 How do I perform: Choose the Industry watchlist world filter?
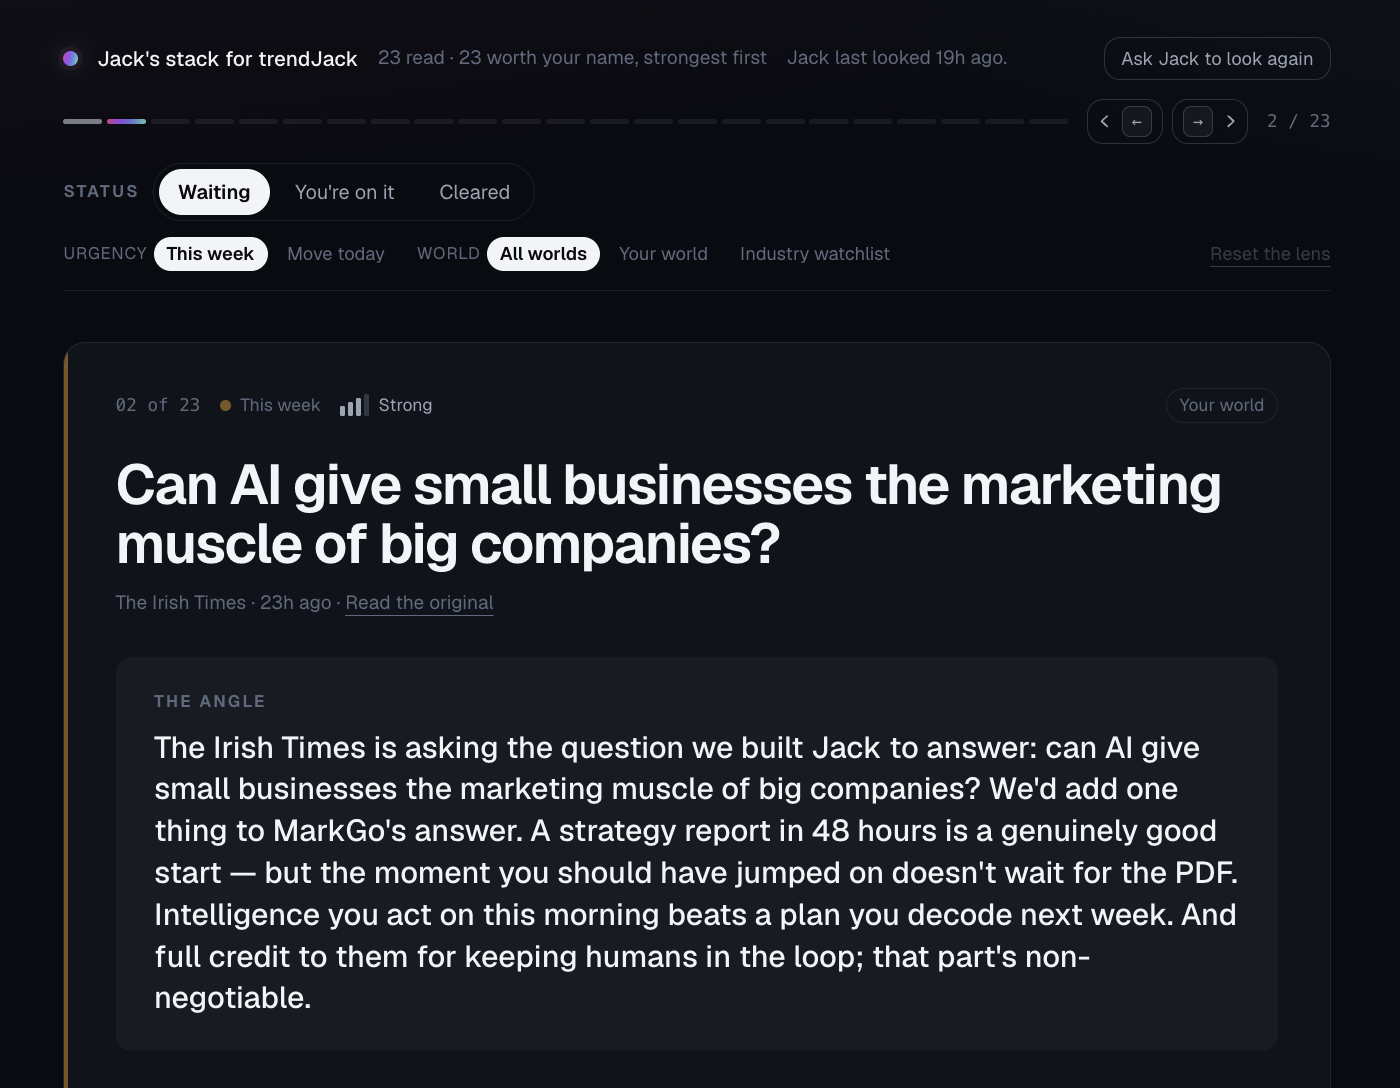point(815,254)
